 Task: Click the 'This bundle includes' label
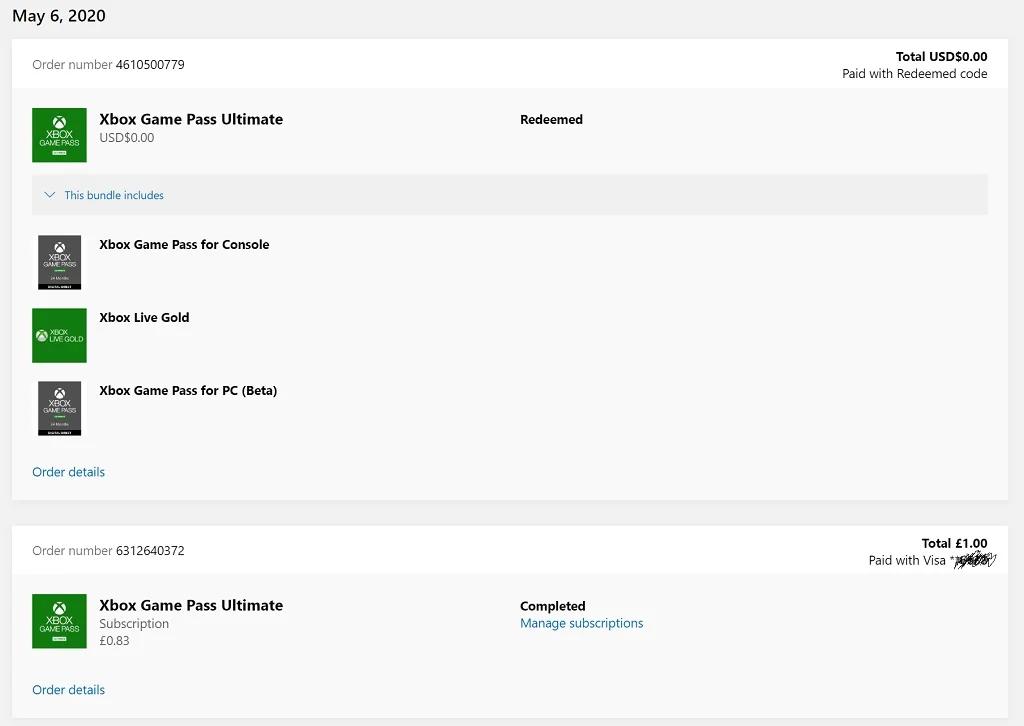click(114, 195)
